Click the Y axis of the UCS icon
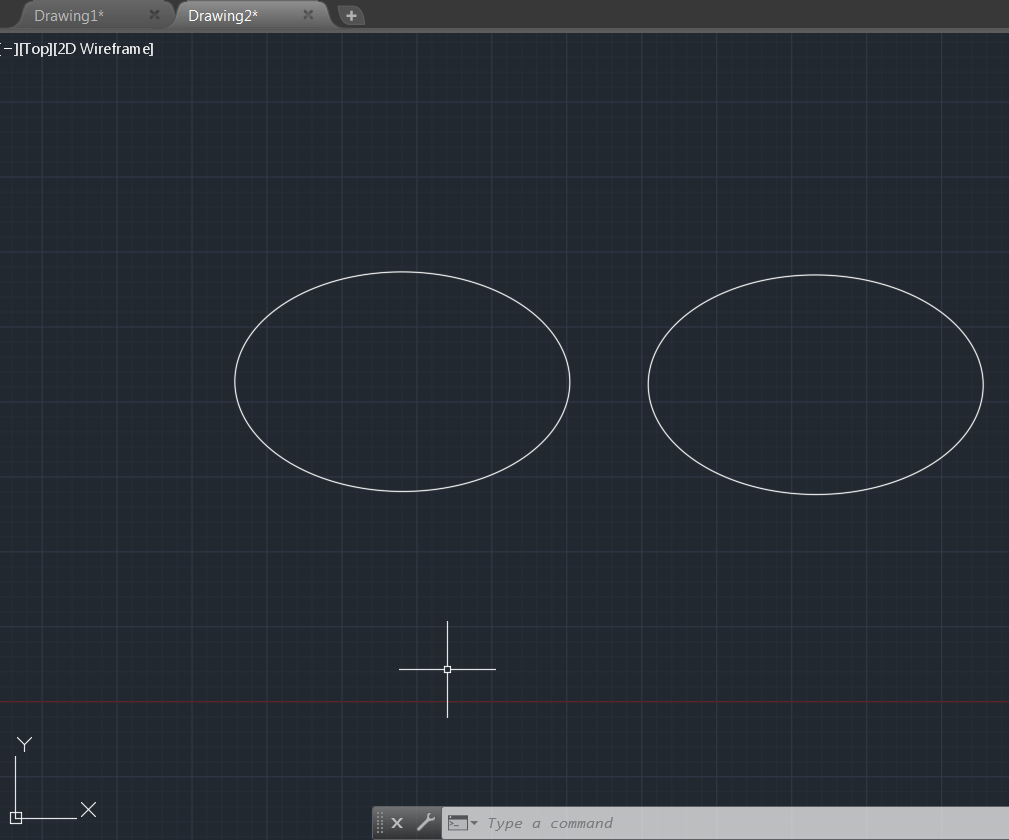1009x840 pixels. pyautogui.click(x=24, y=744)
